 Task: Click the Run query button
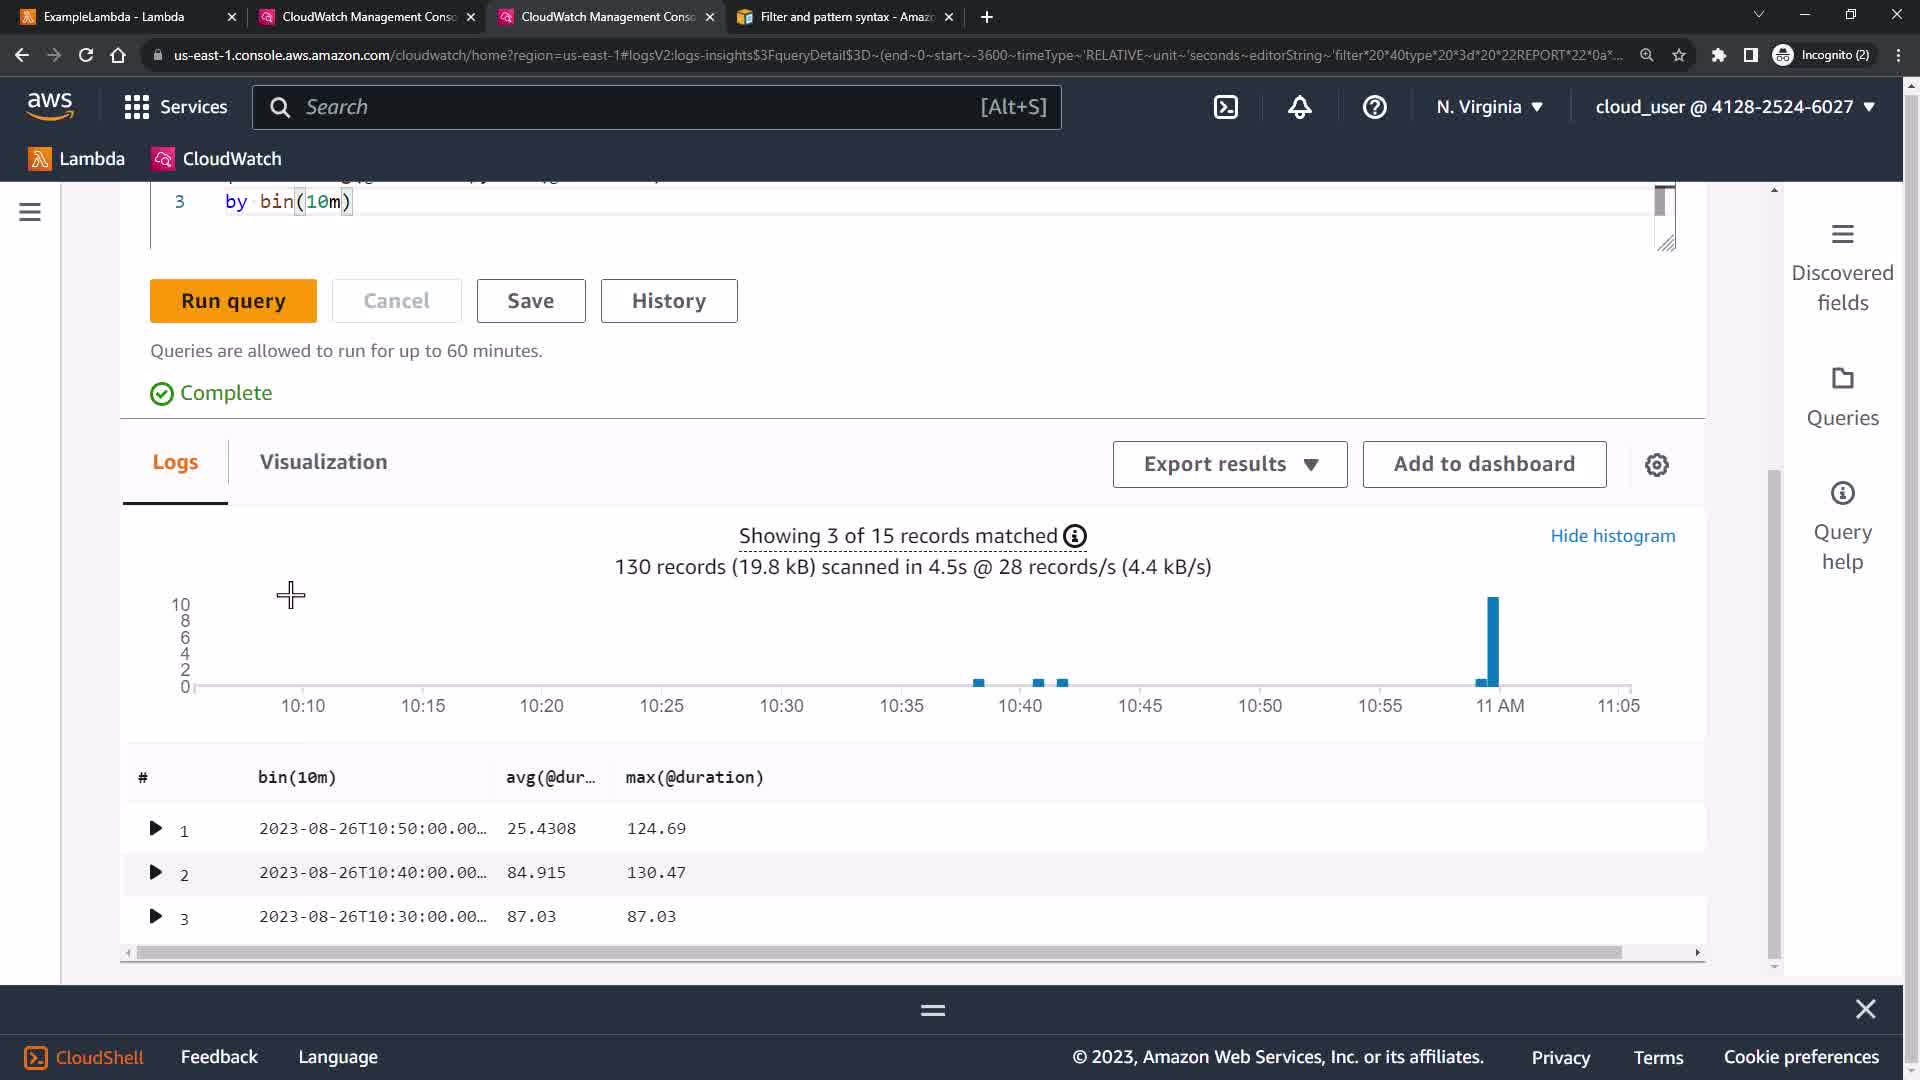pos(233,301)
